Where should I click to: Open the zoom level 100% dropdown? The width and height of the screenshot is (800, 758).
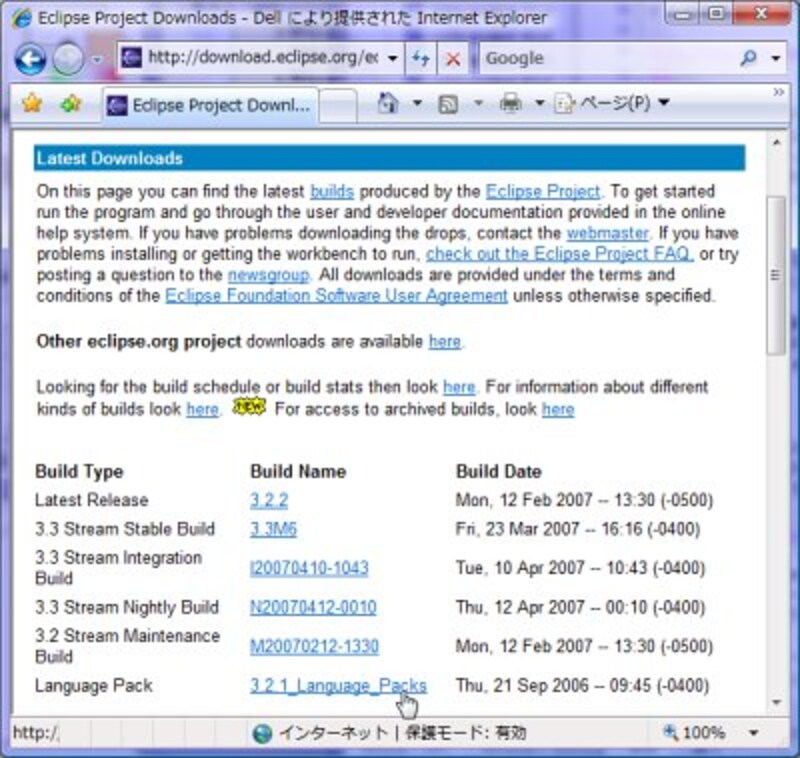point(752,733)
